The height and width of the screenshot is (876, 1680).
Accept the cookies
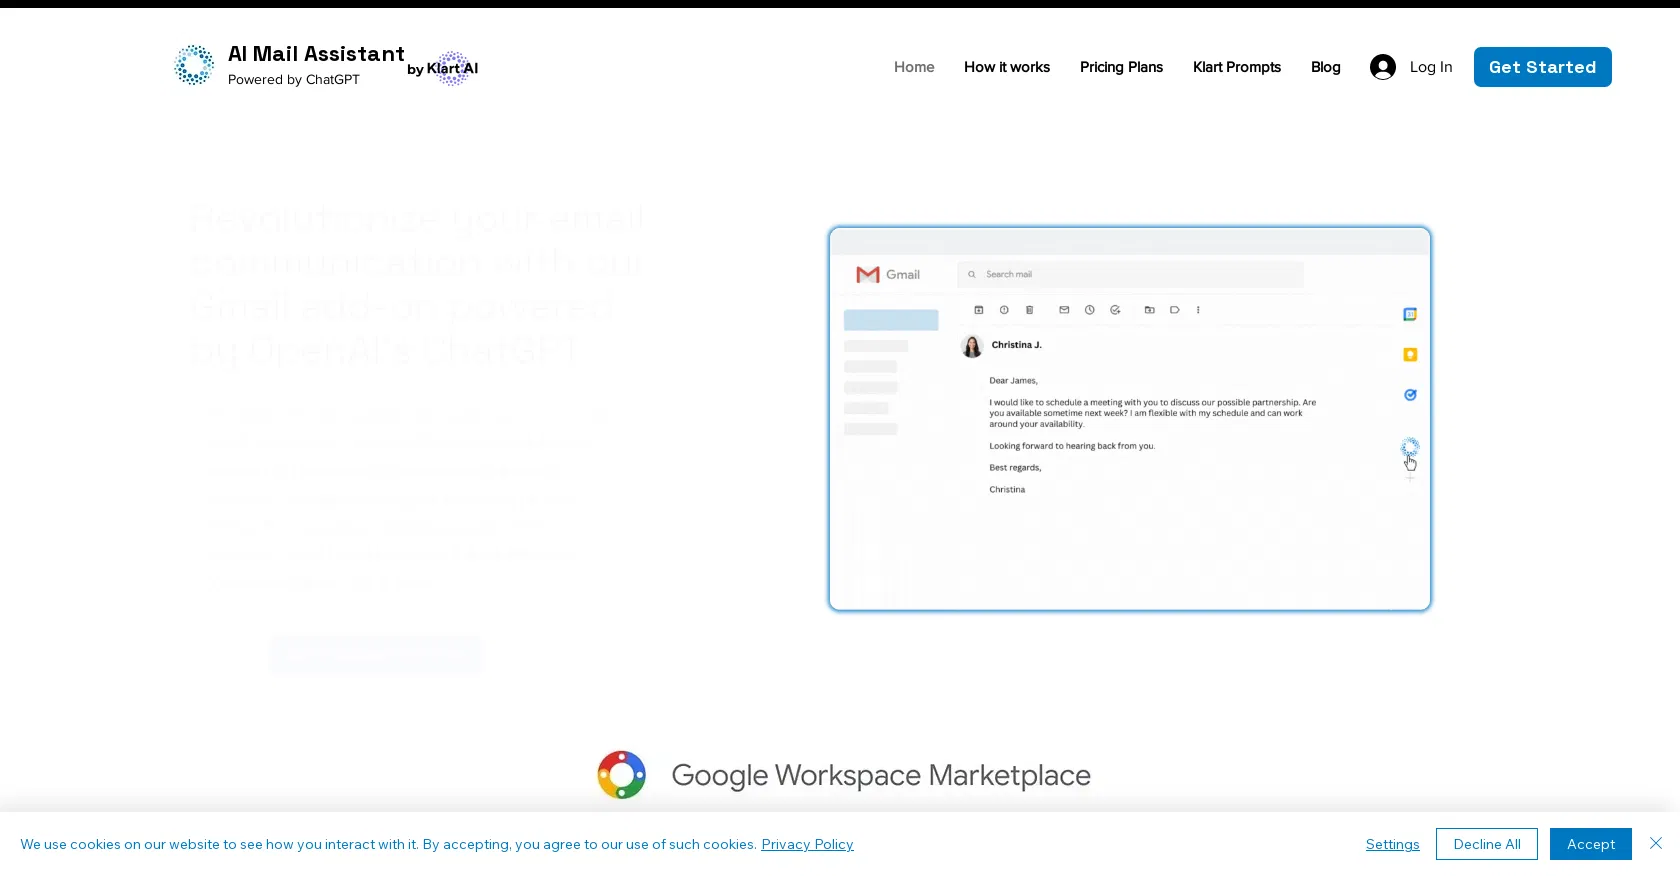coord(1590,844)
